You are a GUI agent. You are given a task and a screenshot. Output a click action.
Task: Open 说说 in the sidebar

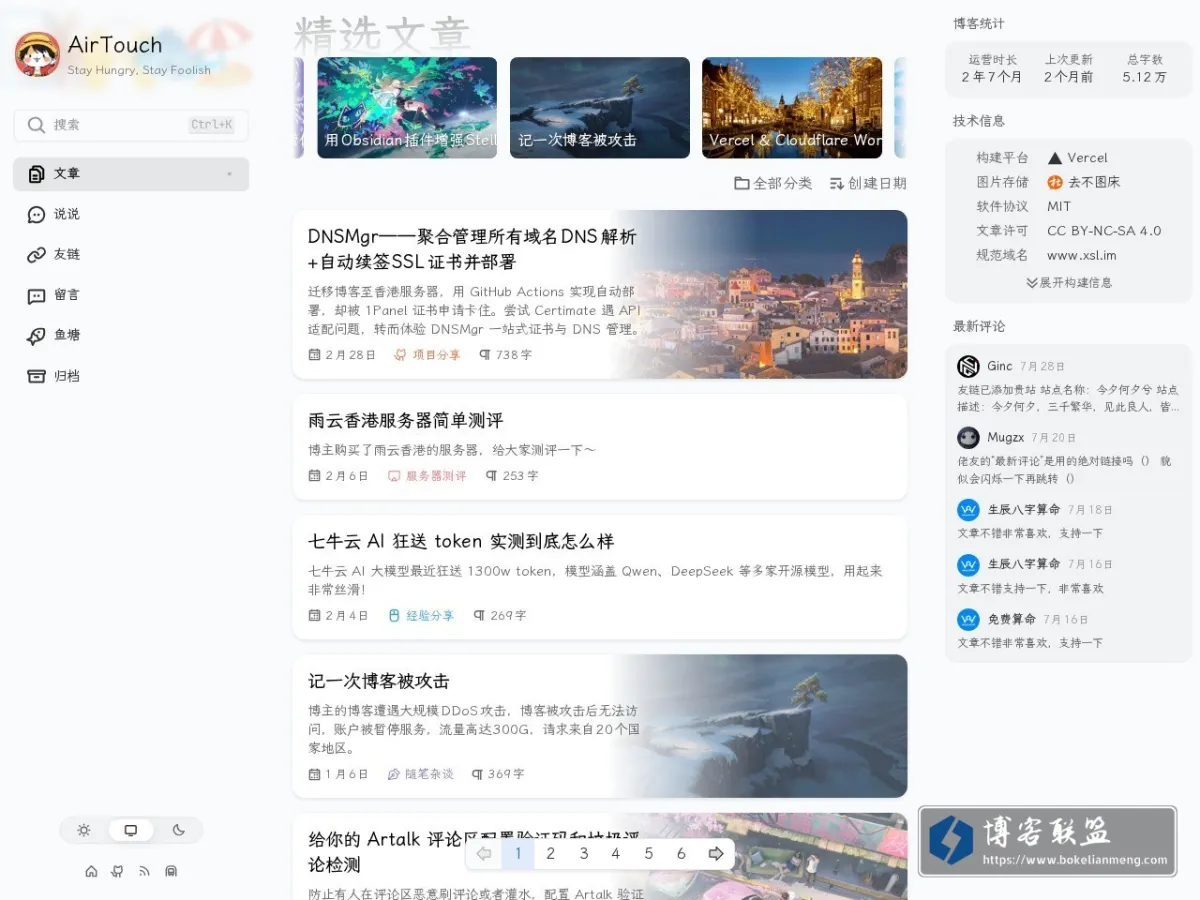tap(131, 214)
